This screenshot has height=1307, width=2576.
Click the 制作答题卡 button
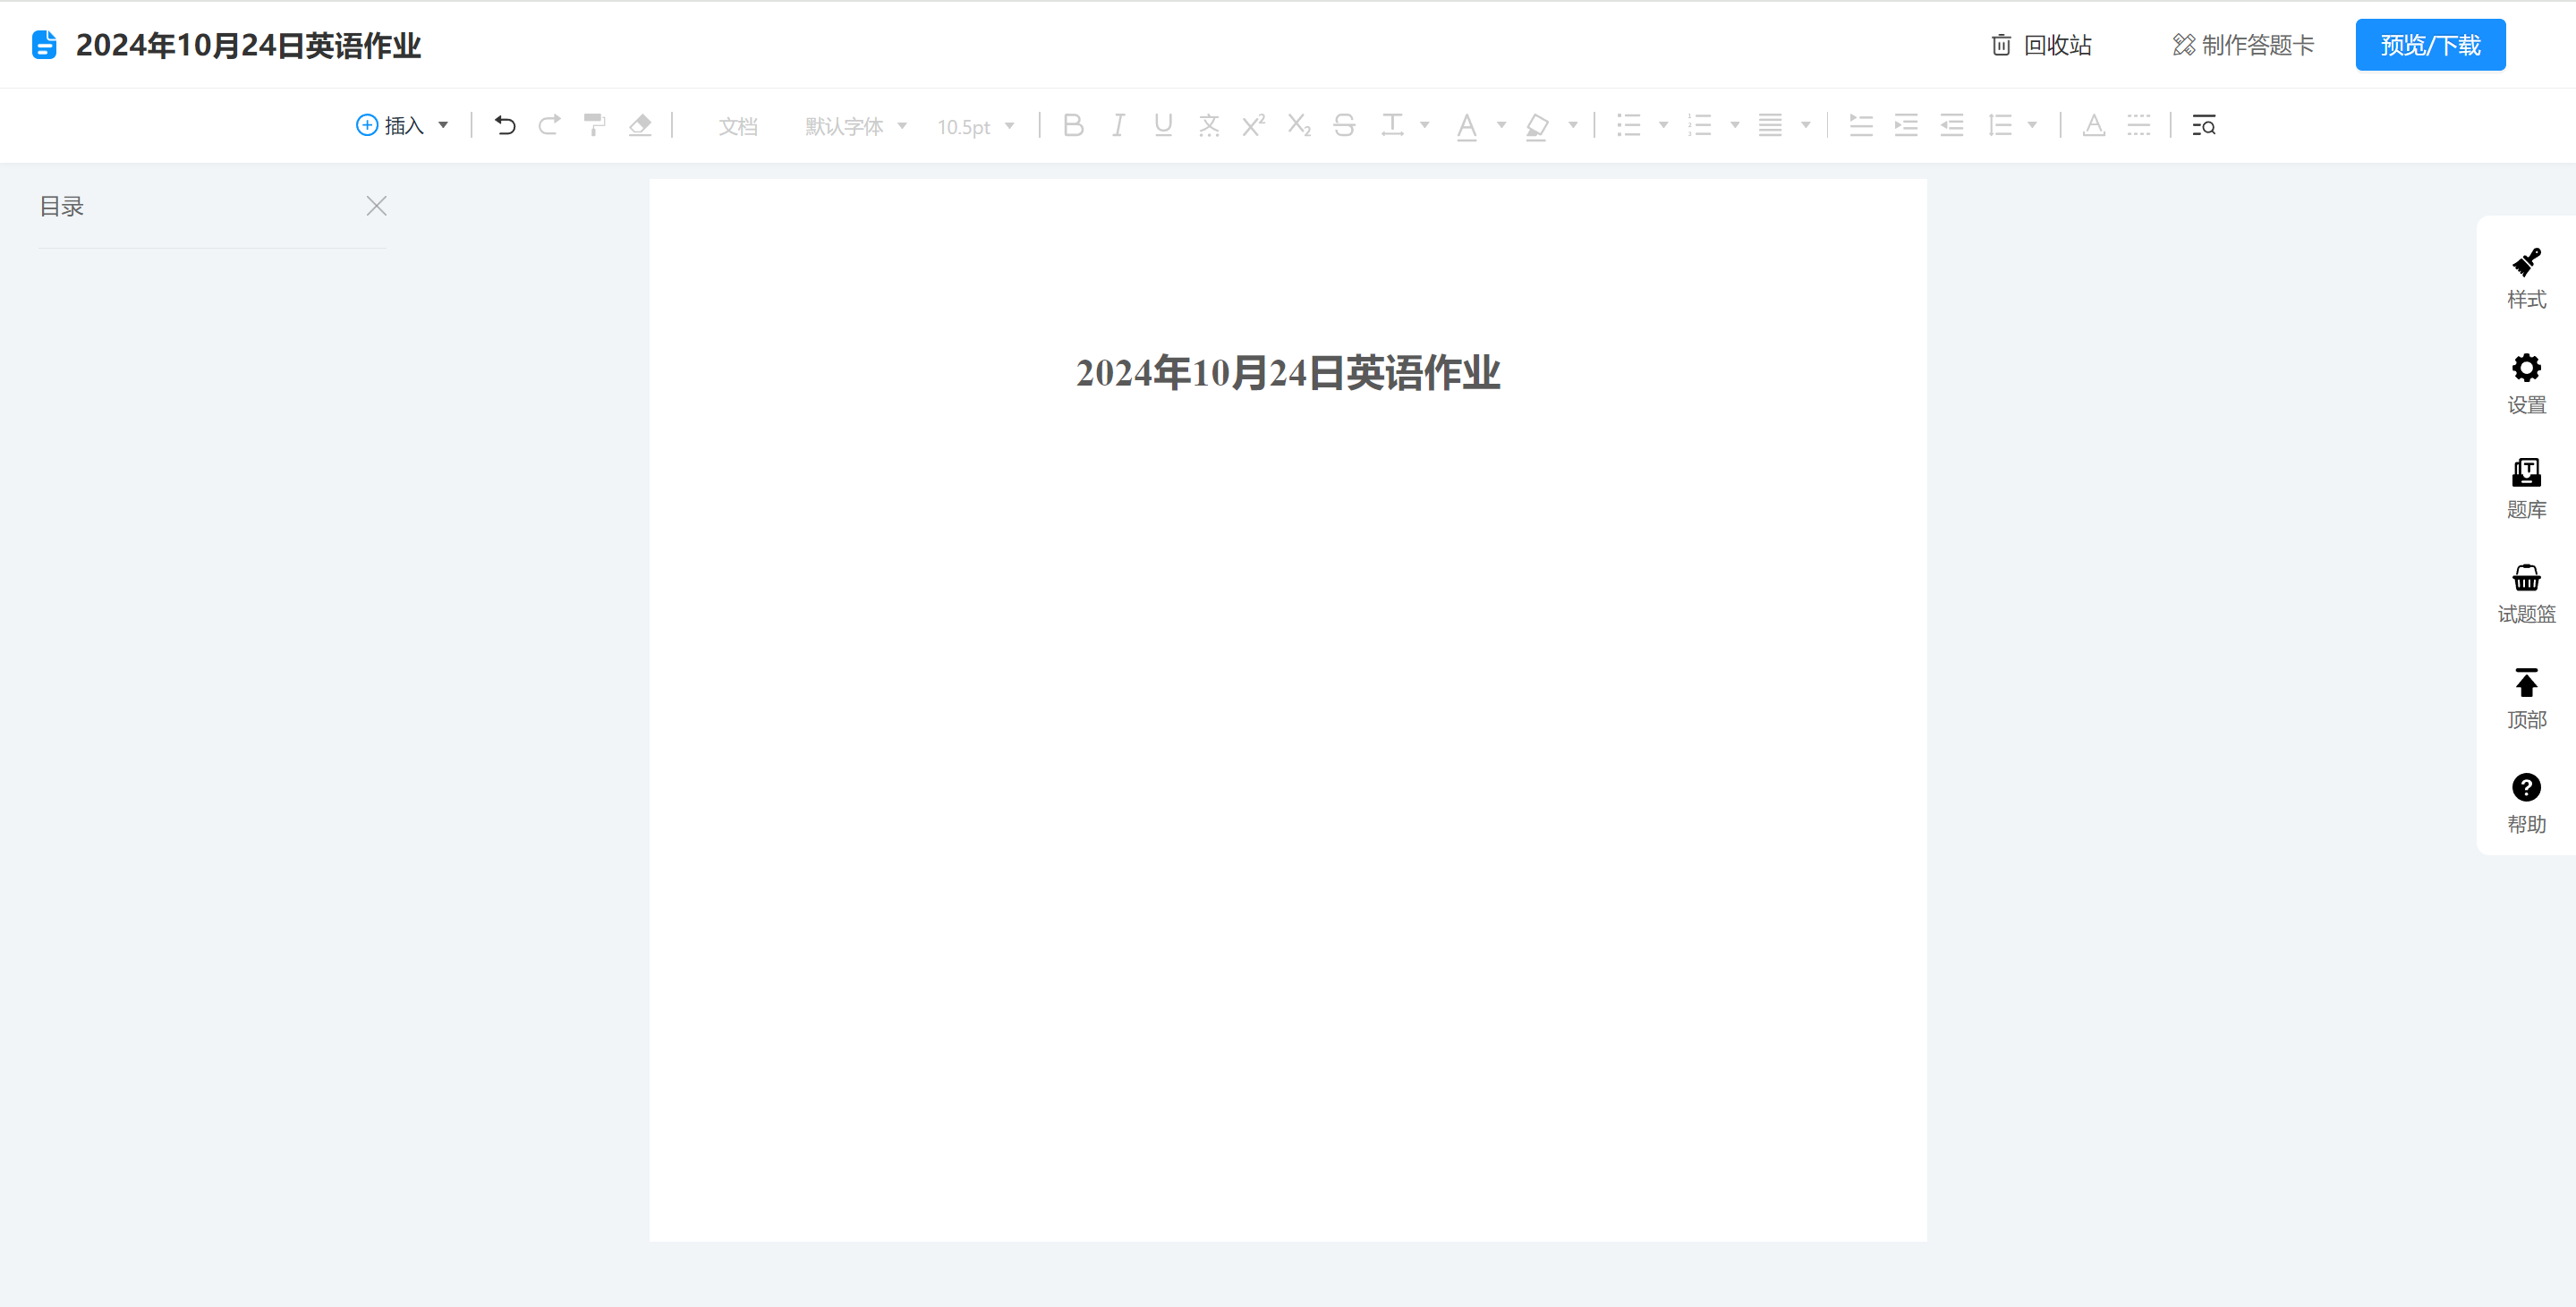2243,45
